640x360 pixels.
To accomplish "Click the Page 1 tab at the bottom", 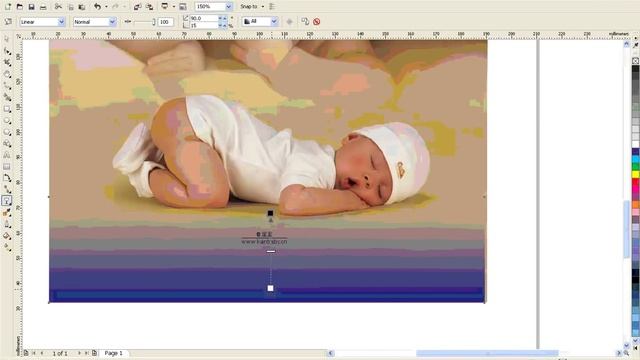I will pos(113,353).
